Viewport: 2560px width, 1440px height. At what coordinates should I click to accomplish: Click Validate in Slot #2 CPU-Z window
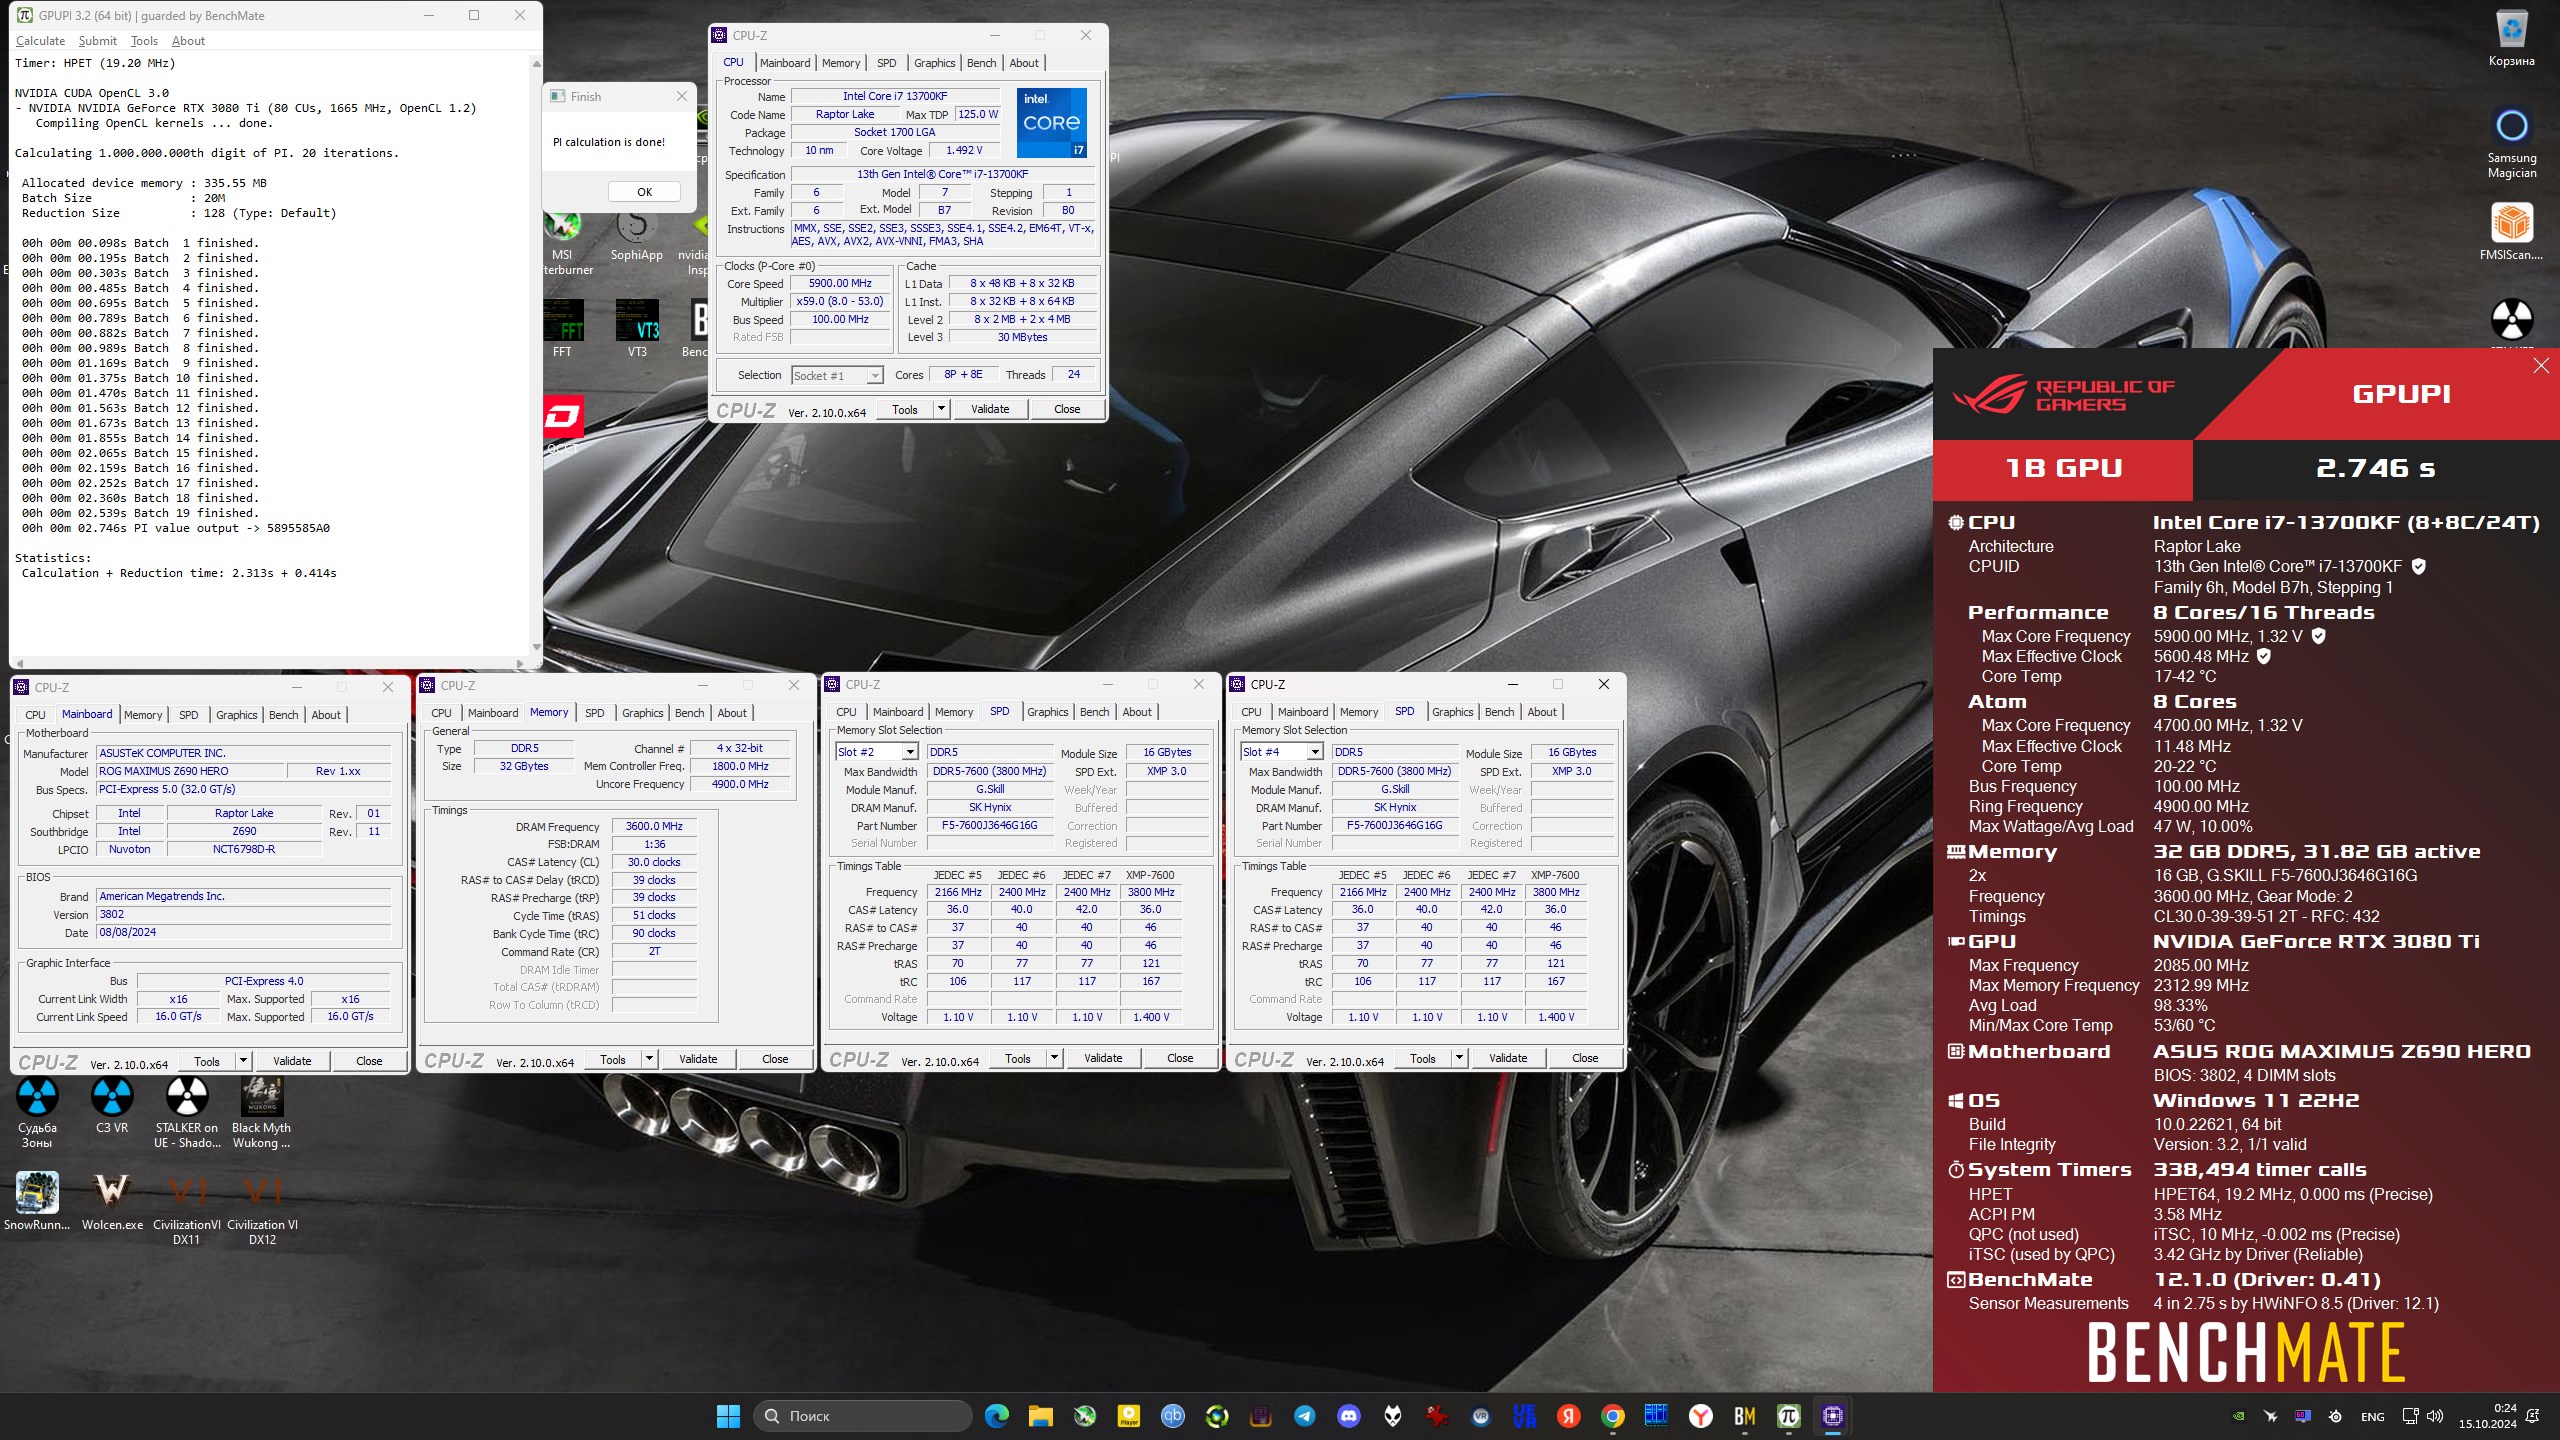click(1103, 1058)
